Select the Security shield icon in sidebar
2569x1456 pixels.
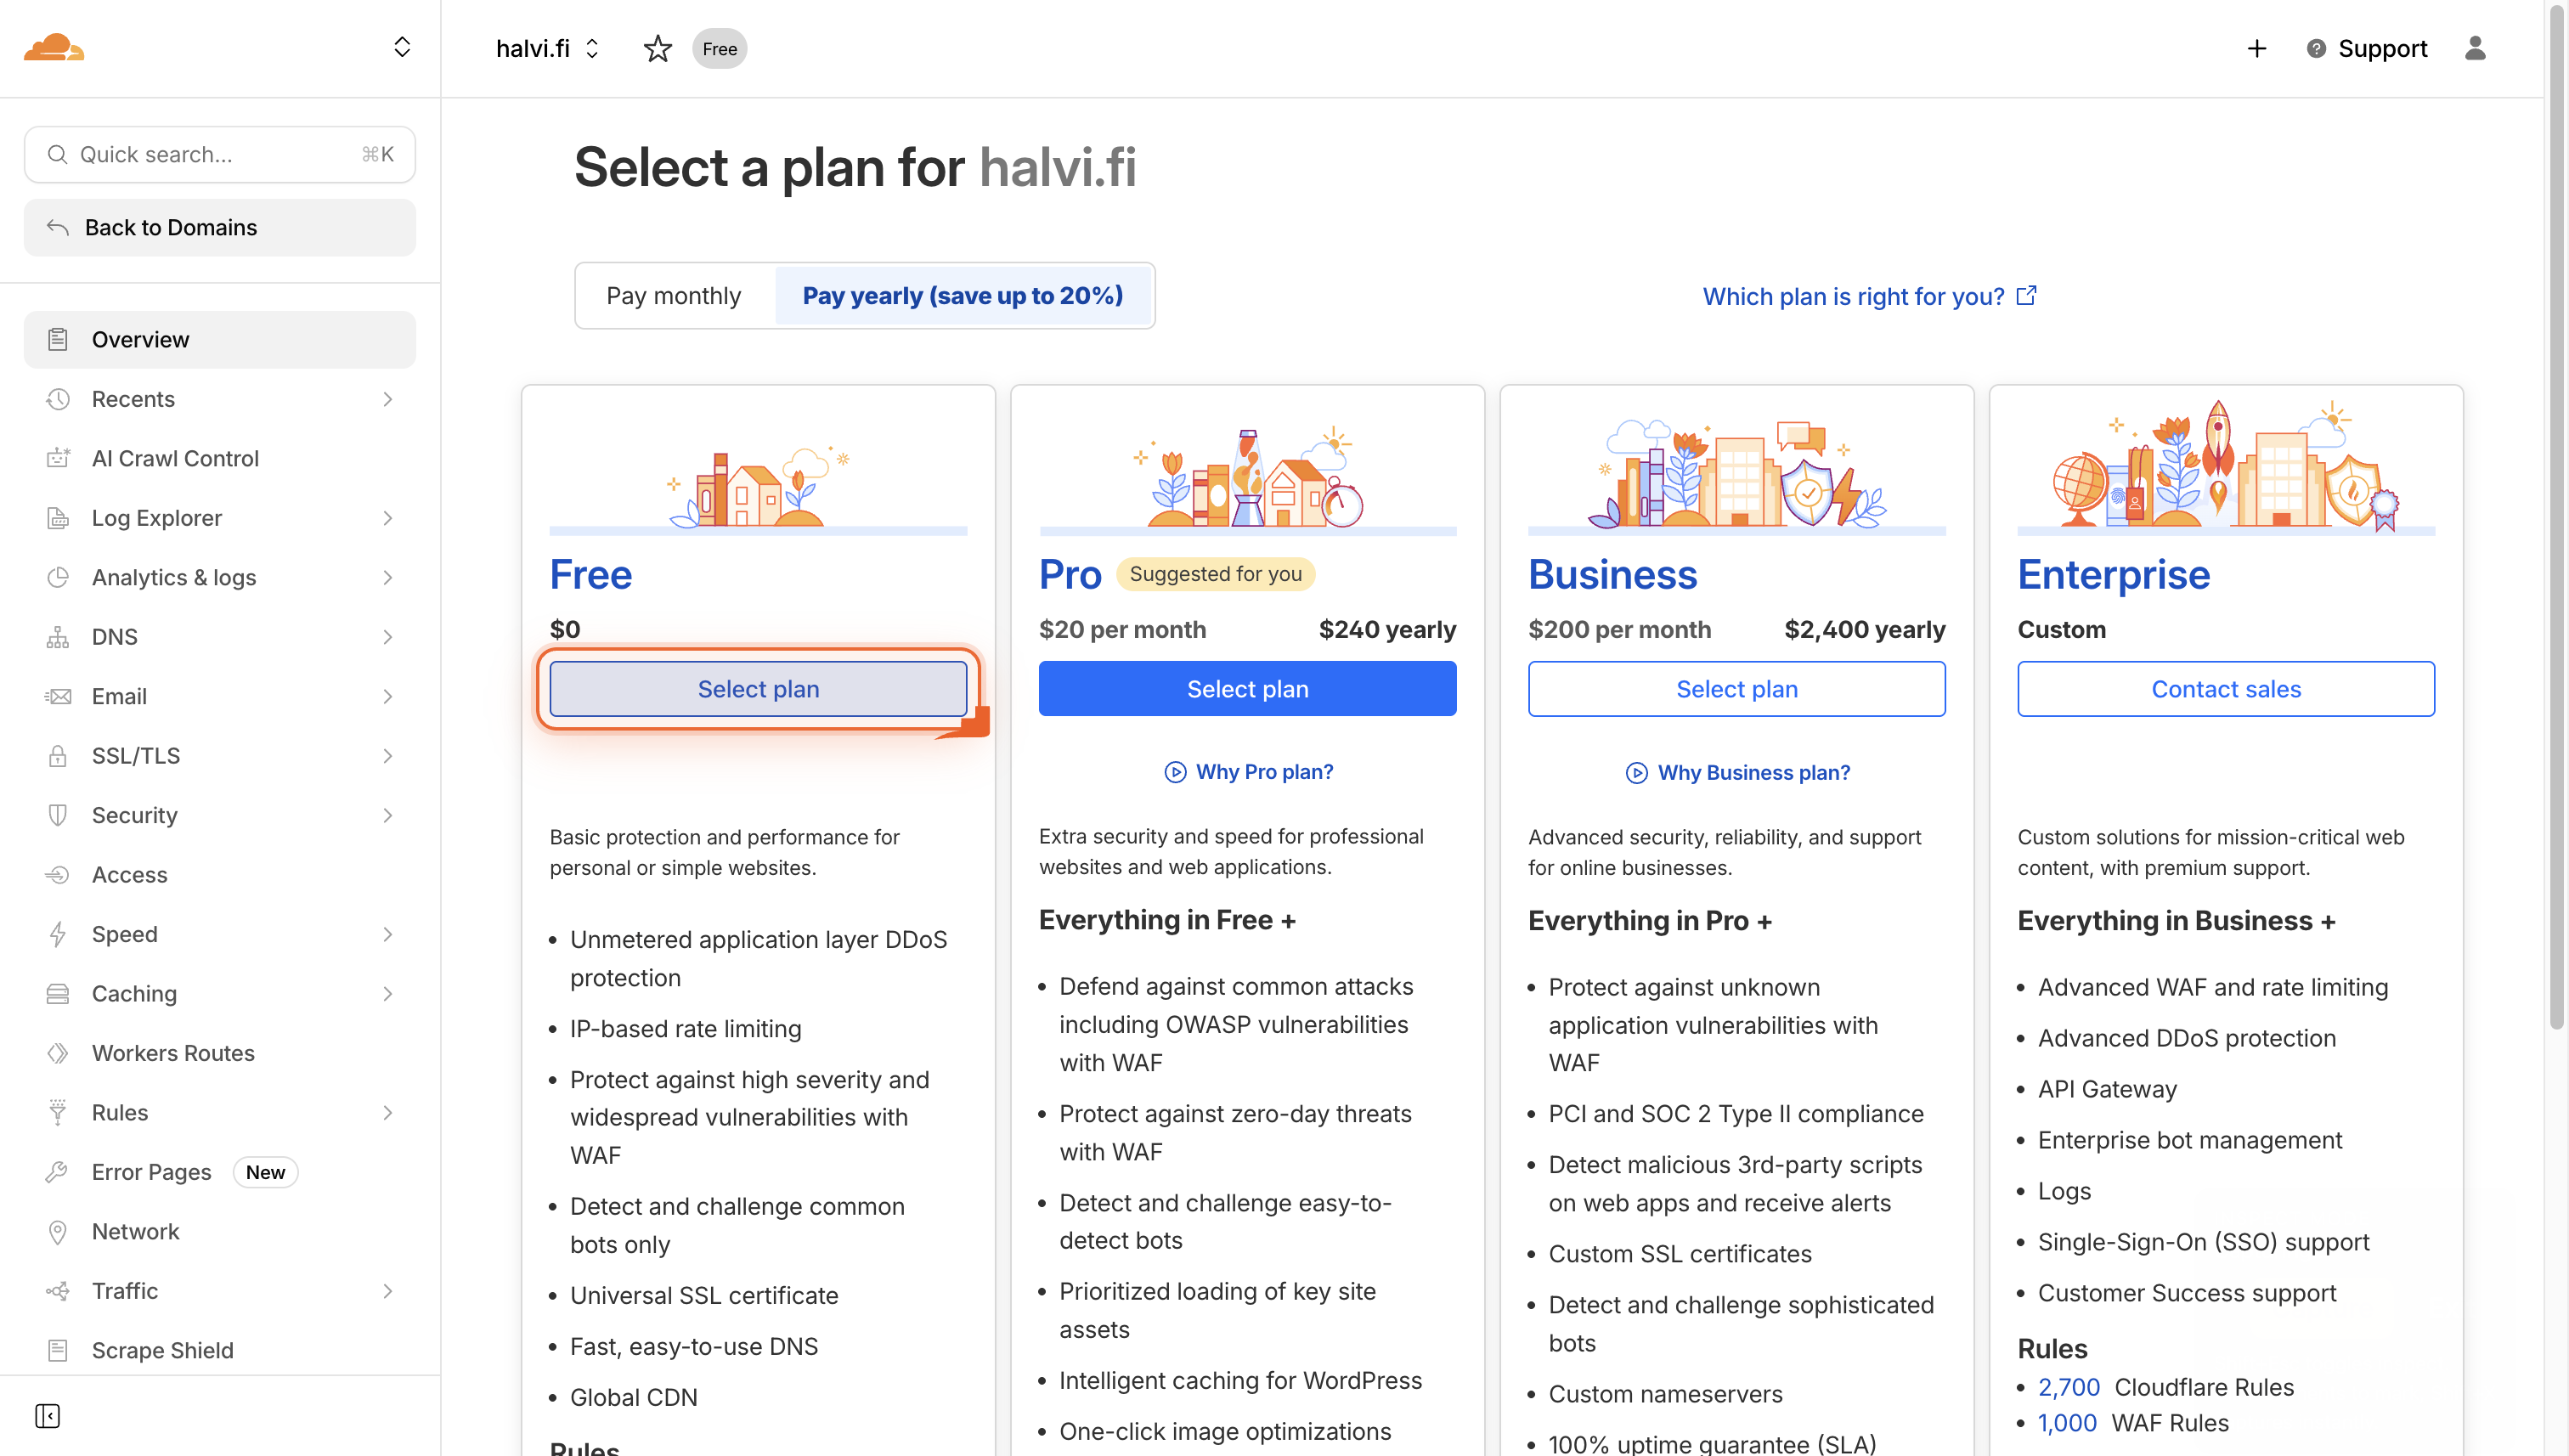(57, 815)
